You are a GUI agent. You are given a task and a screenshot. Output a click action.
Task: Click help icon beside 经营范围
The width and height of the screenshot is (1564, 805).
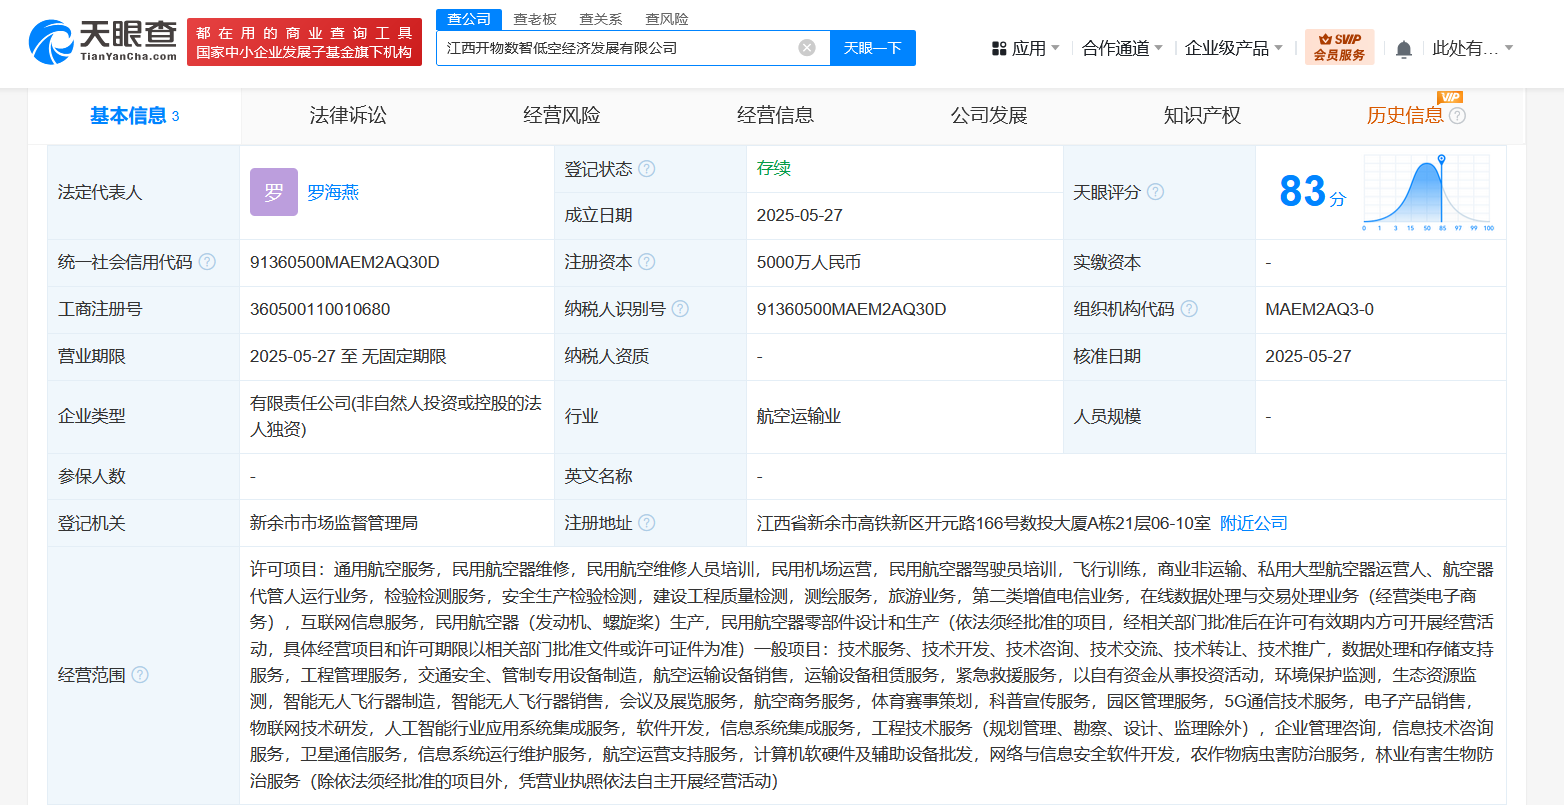click(140, 675)
